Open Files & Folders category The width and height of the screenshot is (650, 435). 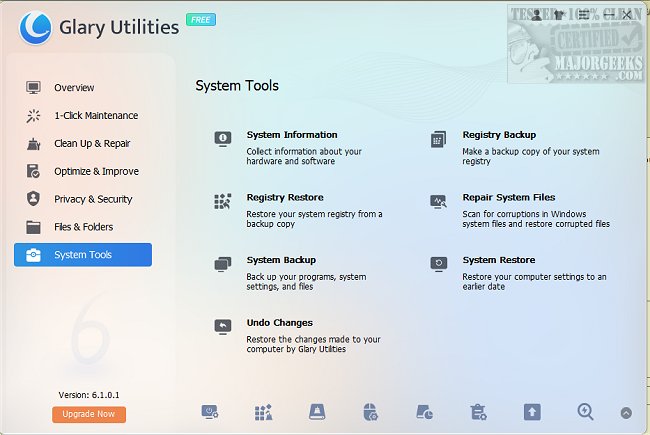click(x=82, y=227)
